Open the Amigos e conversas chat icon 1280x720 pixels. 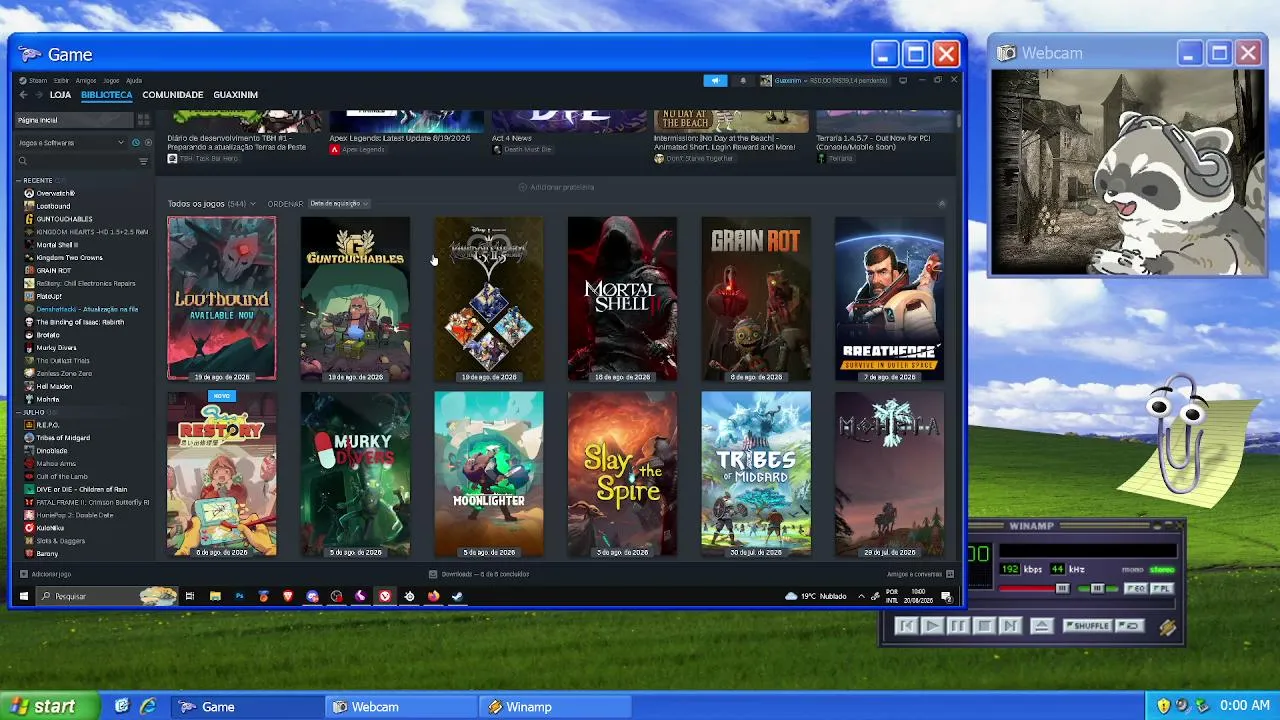[950, 574]
